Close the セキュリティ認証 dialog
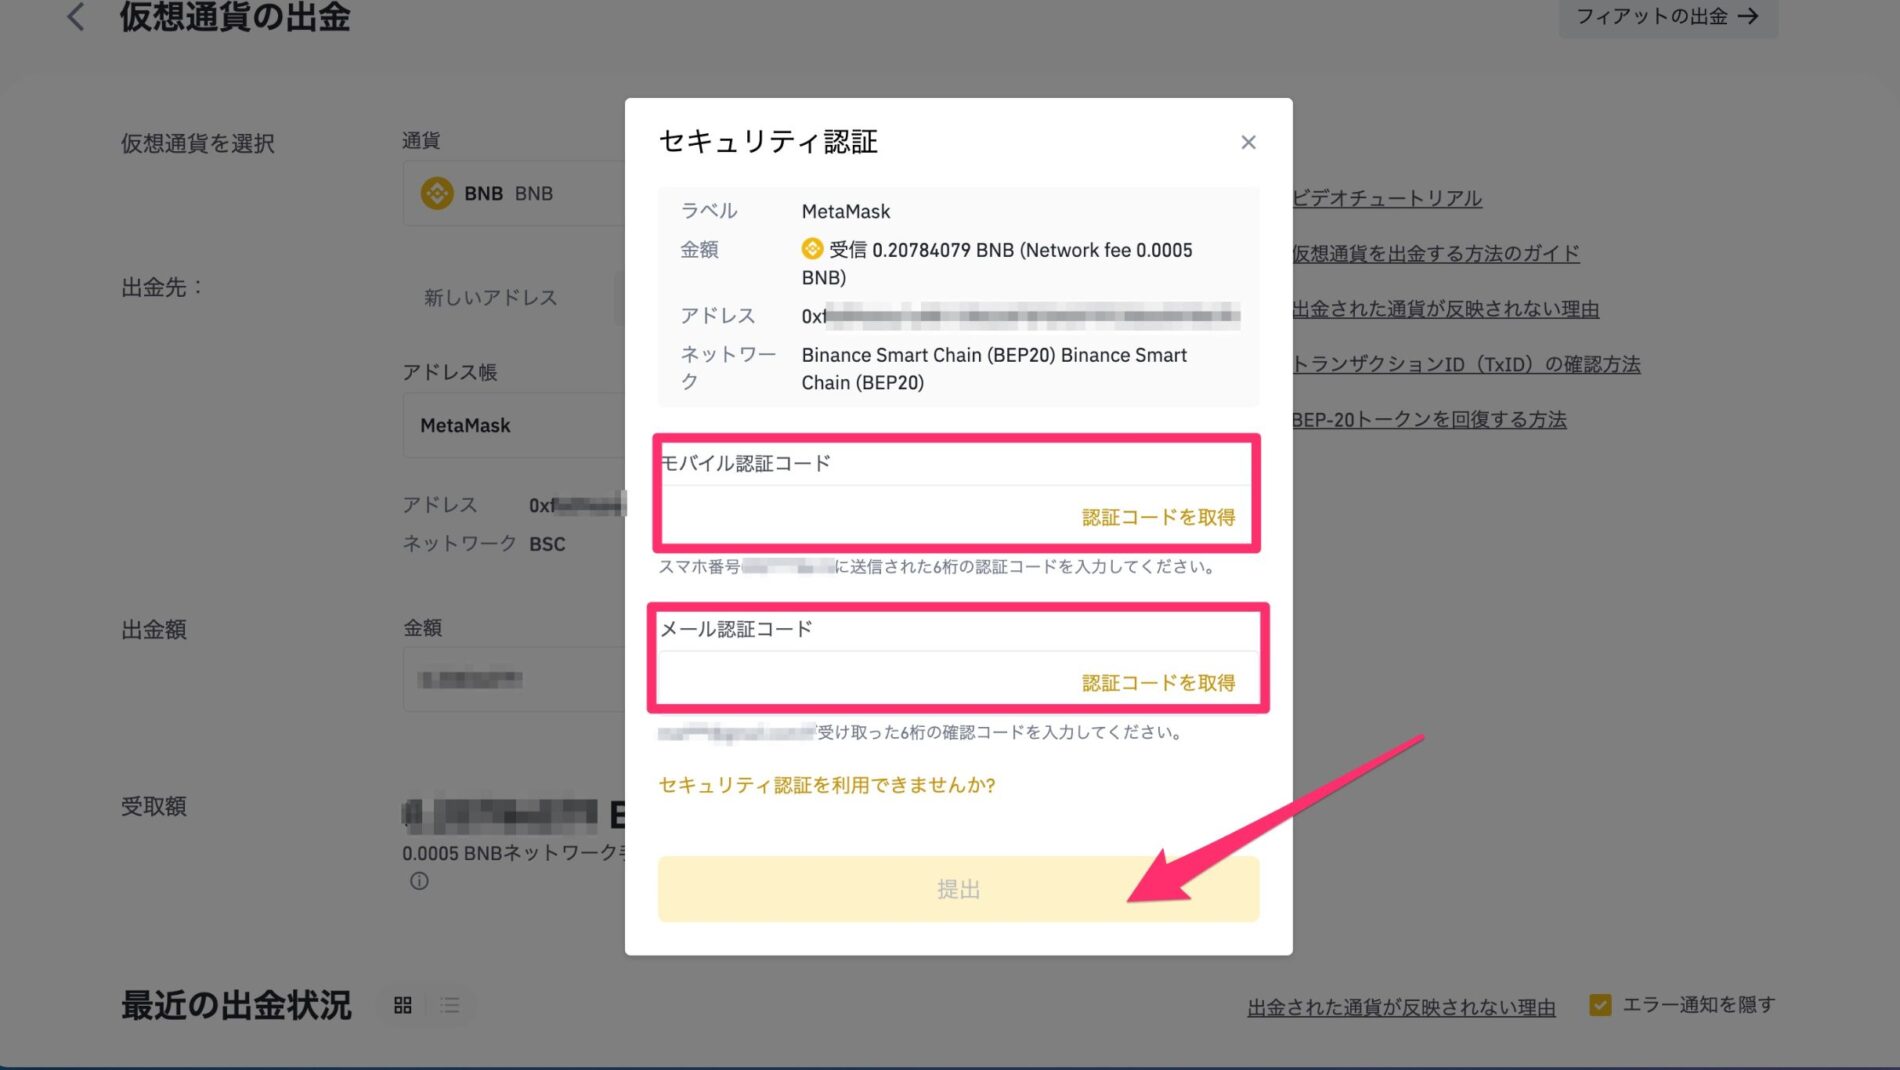This screenshot has height=1070, width=1900. (x=1247, y=142)
